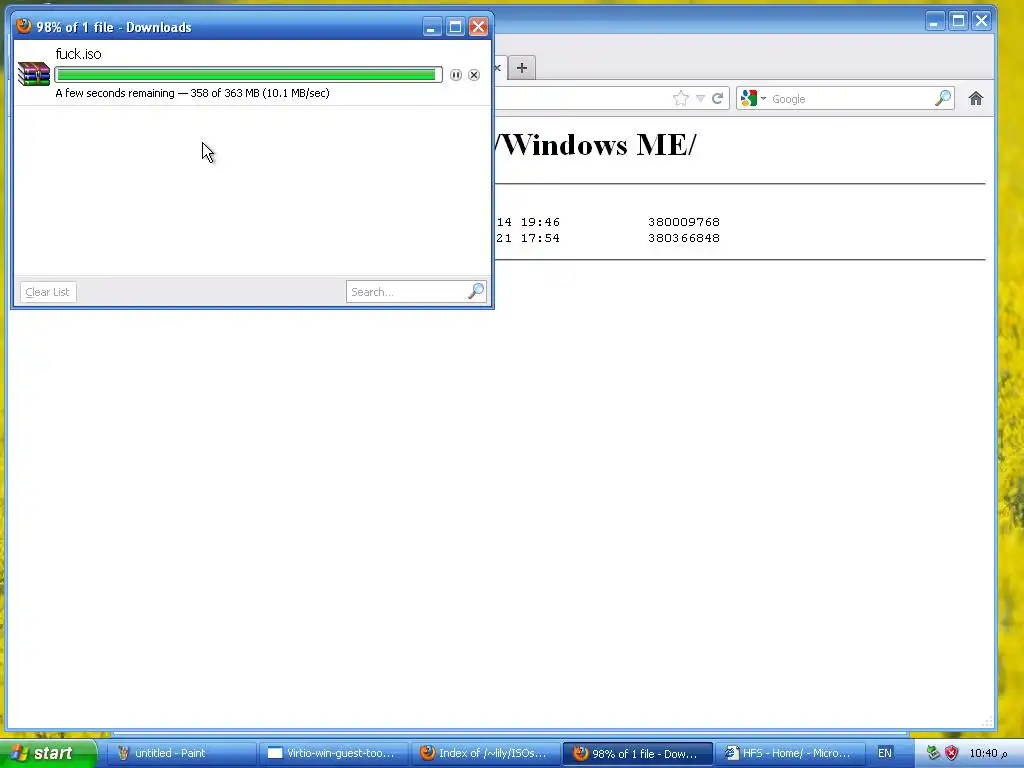The image size is (1024, 768).
Task: Click the 19:46 timestamp
Action: [x=540, y=222]
